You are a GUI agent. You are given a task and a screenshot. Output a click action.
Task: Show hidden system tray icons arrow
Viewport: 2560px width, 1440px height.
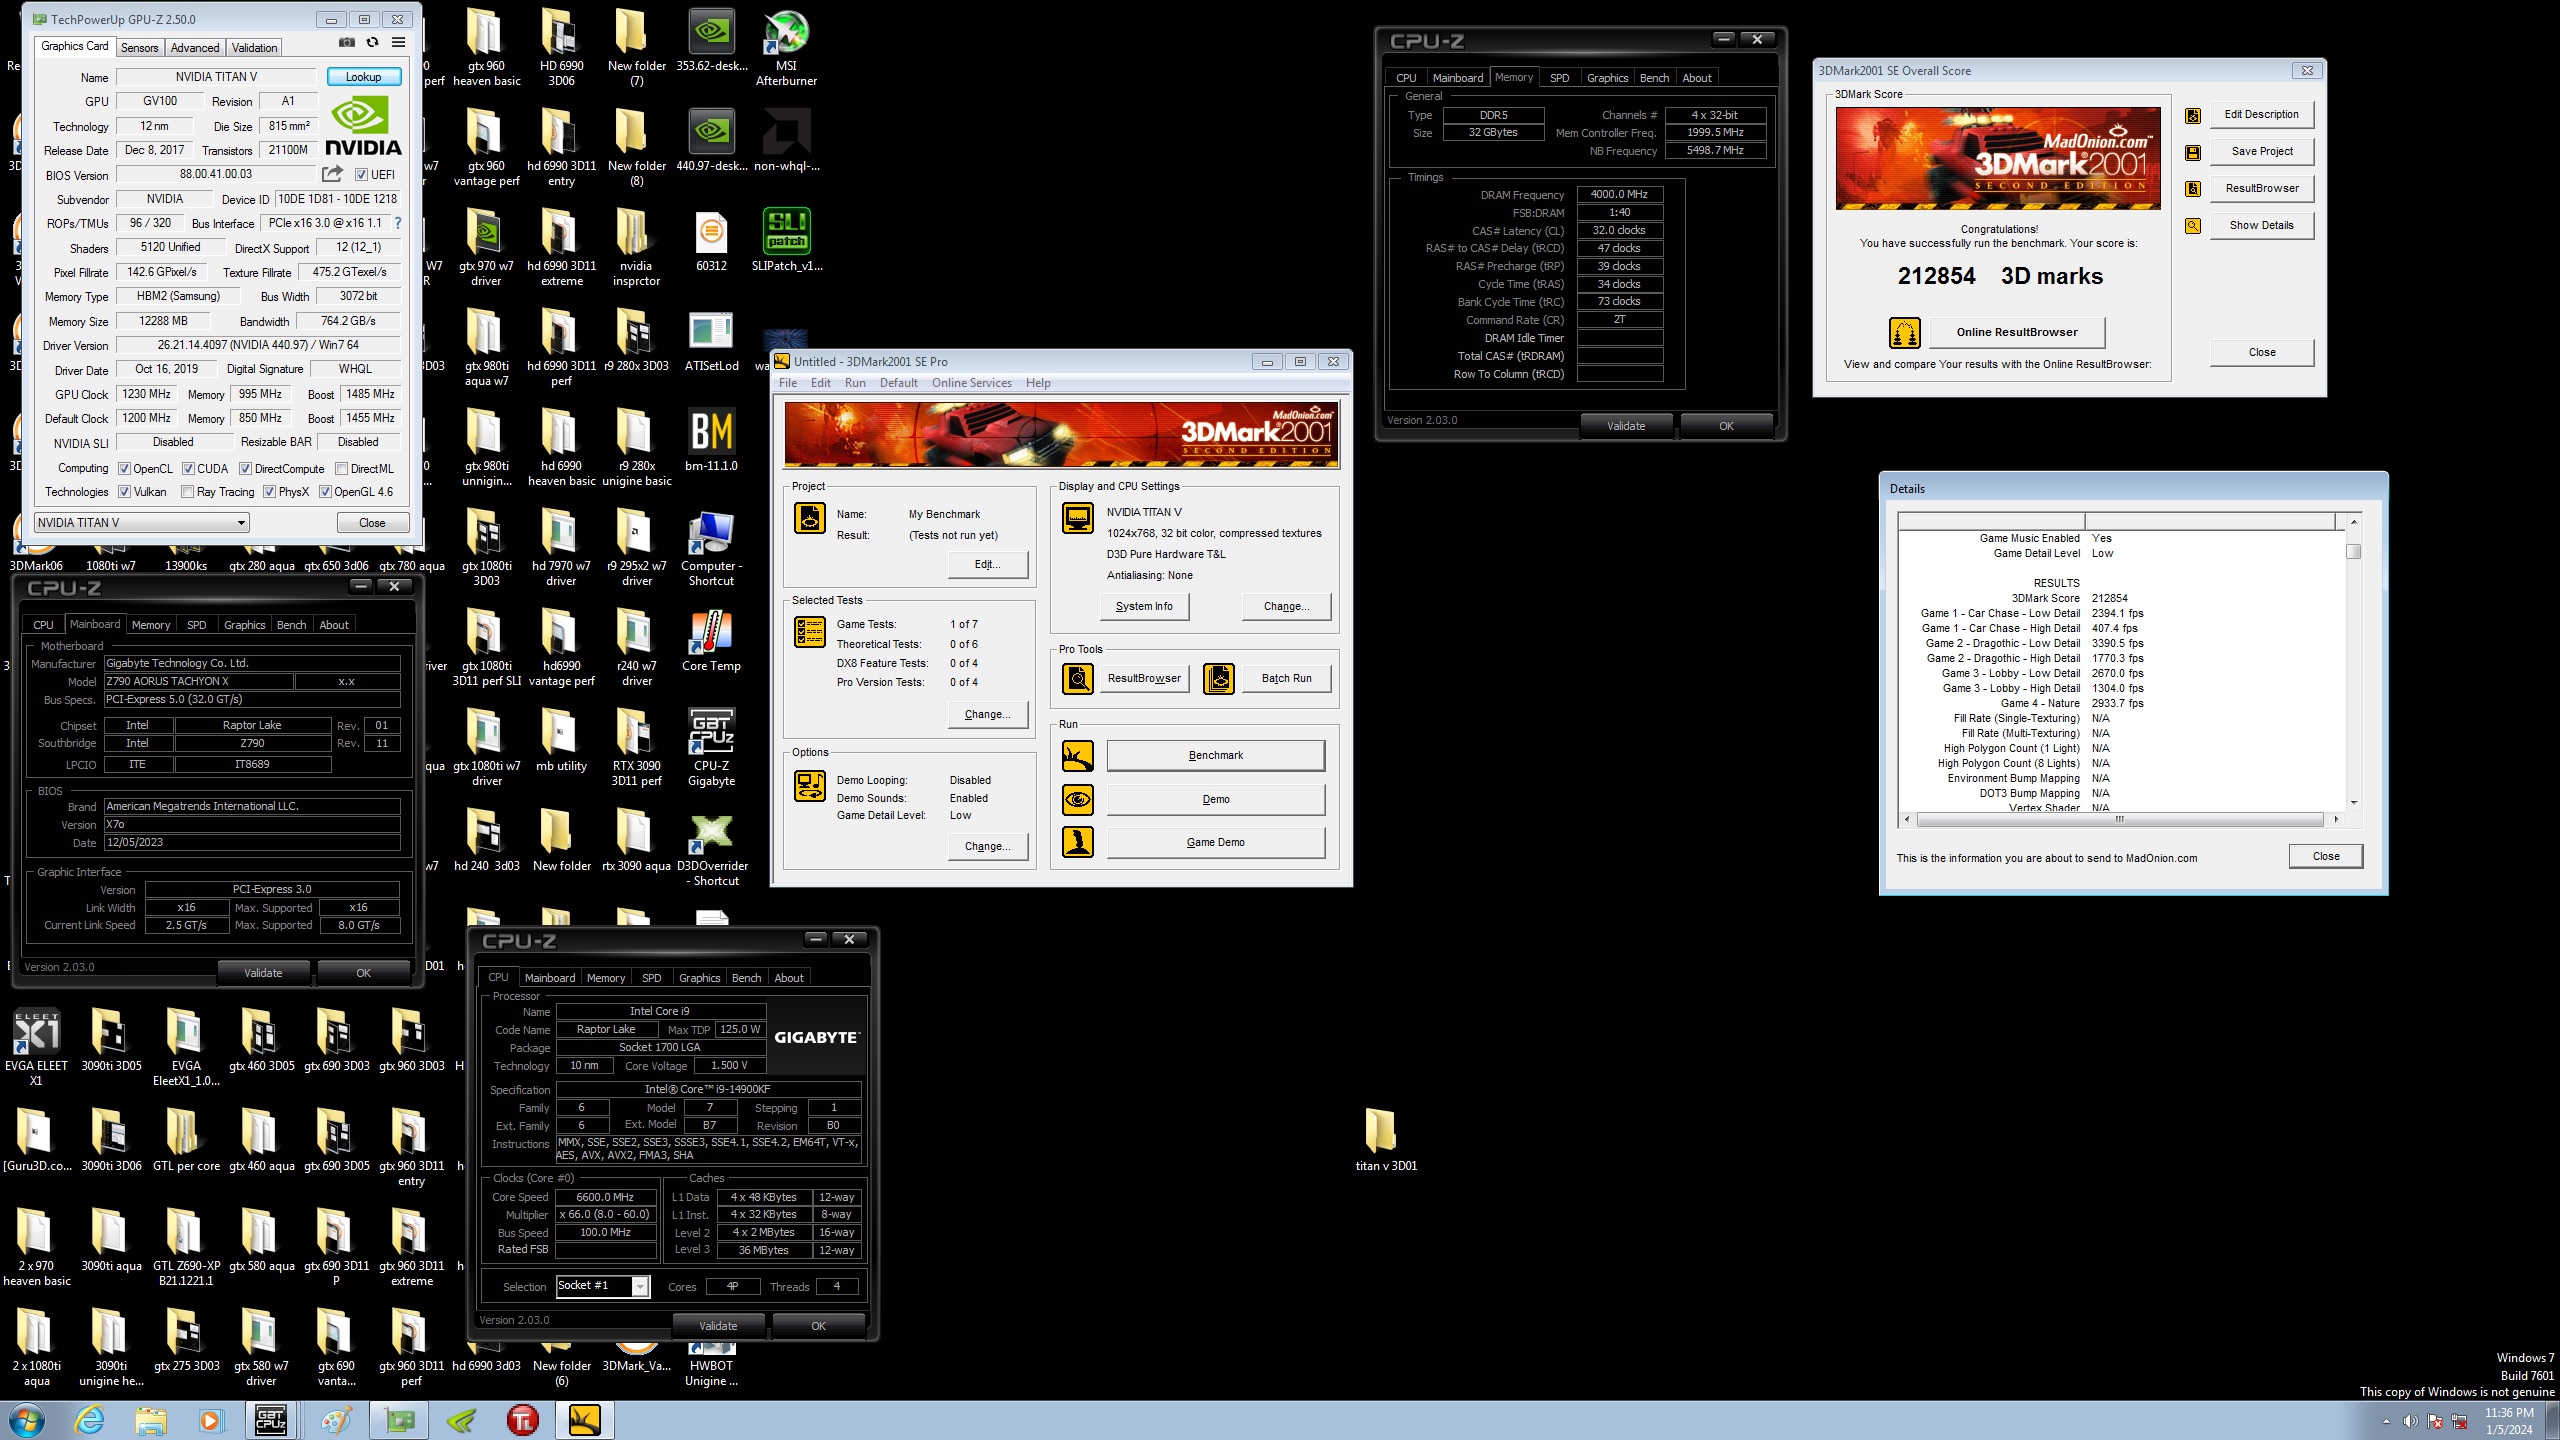[2386, 1421]
